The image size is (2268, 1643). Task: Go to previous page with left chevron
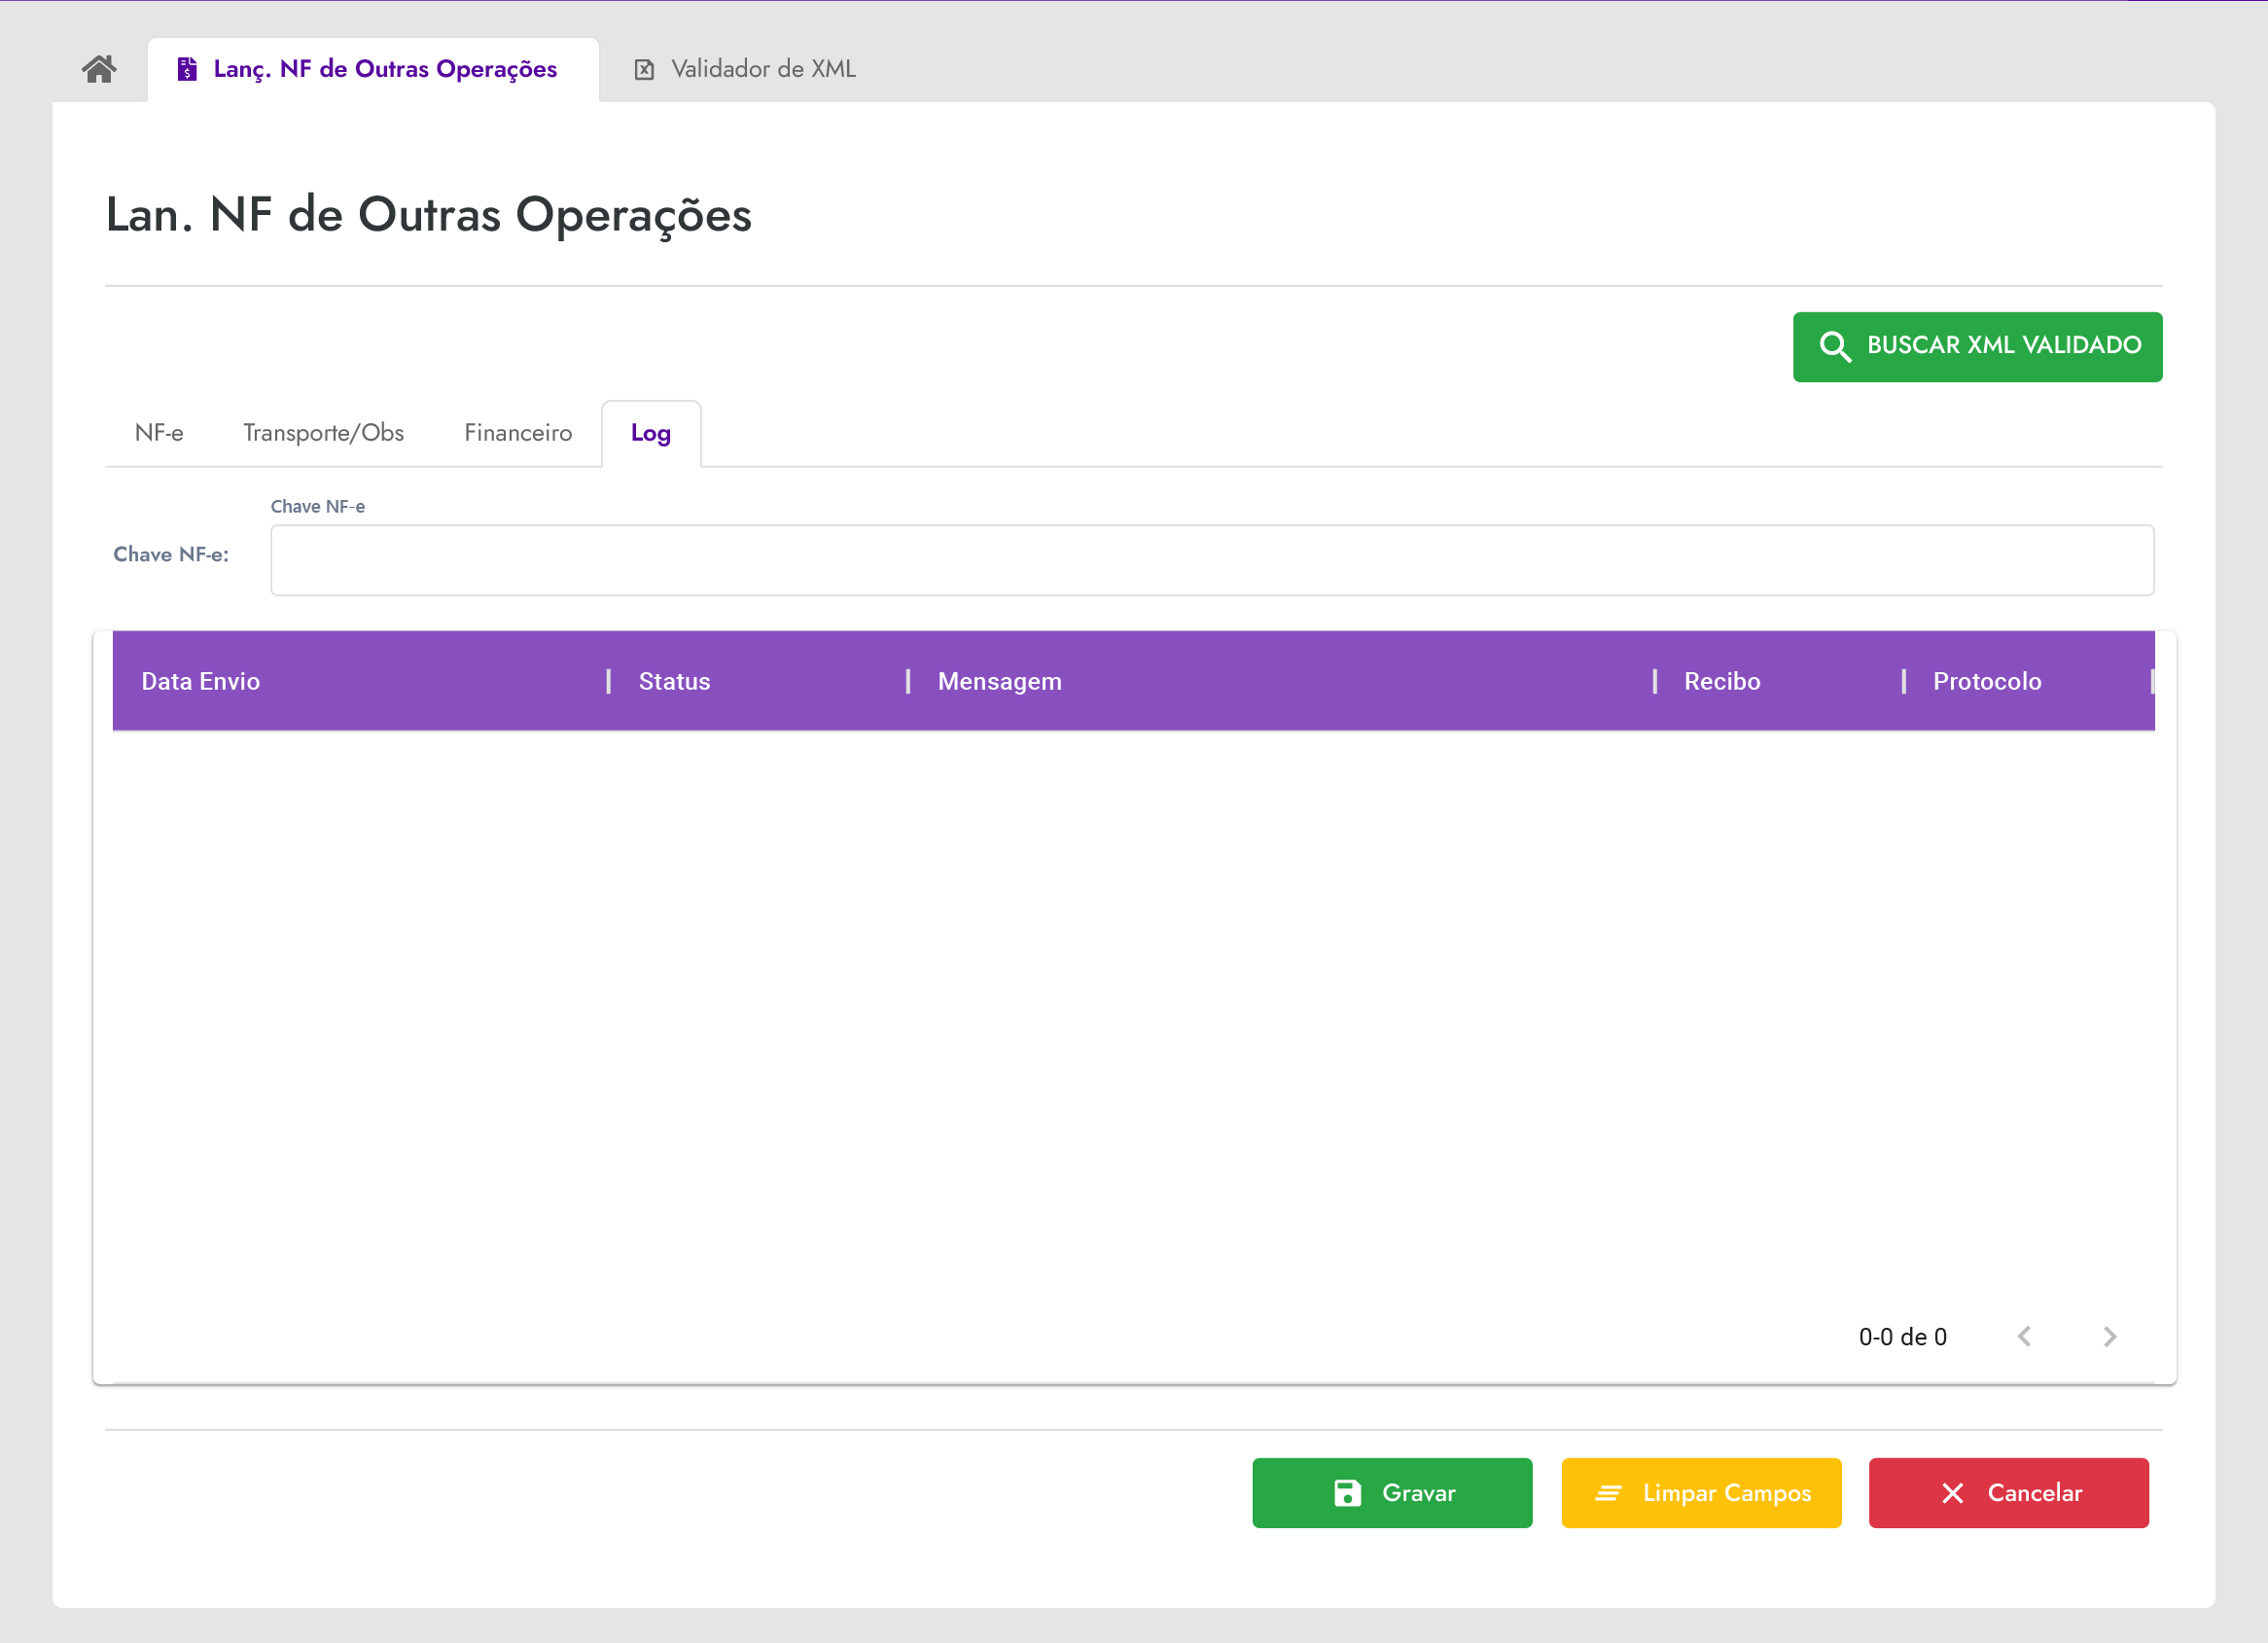[2024, 1337]
